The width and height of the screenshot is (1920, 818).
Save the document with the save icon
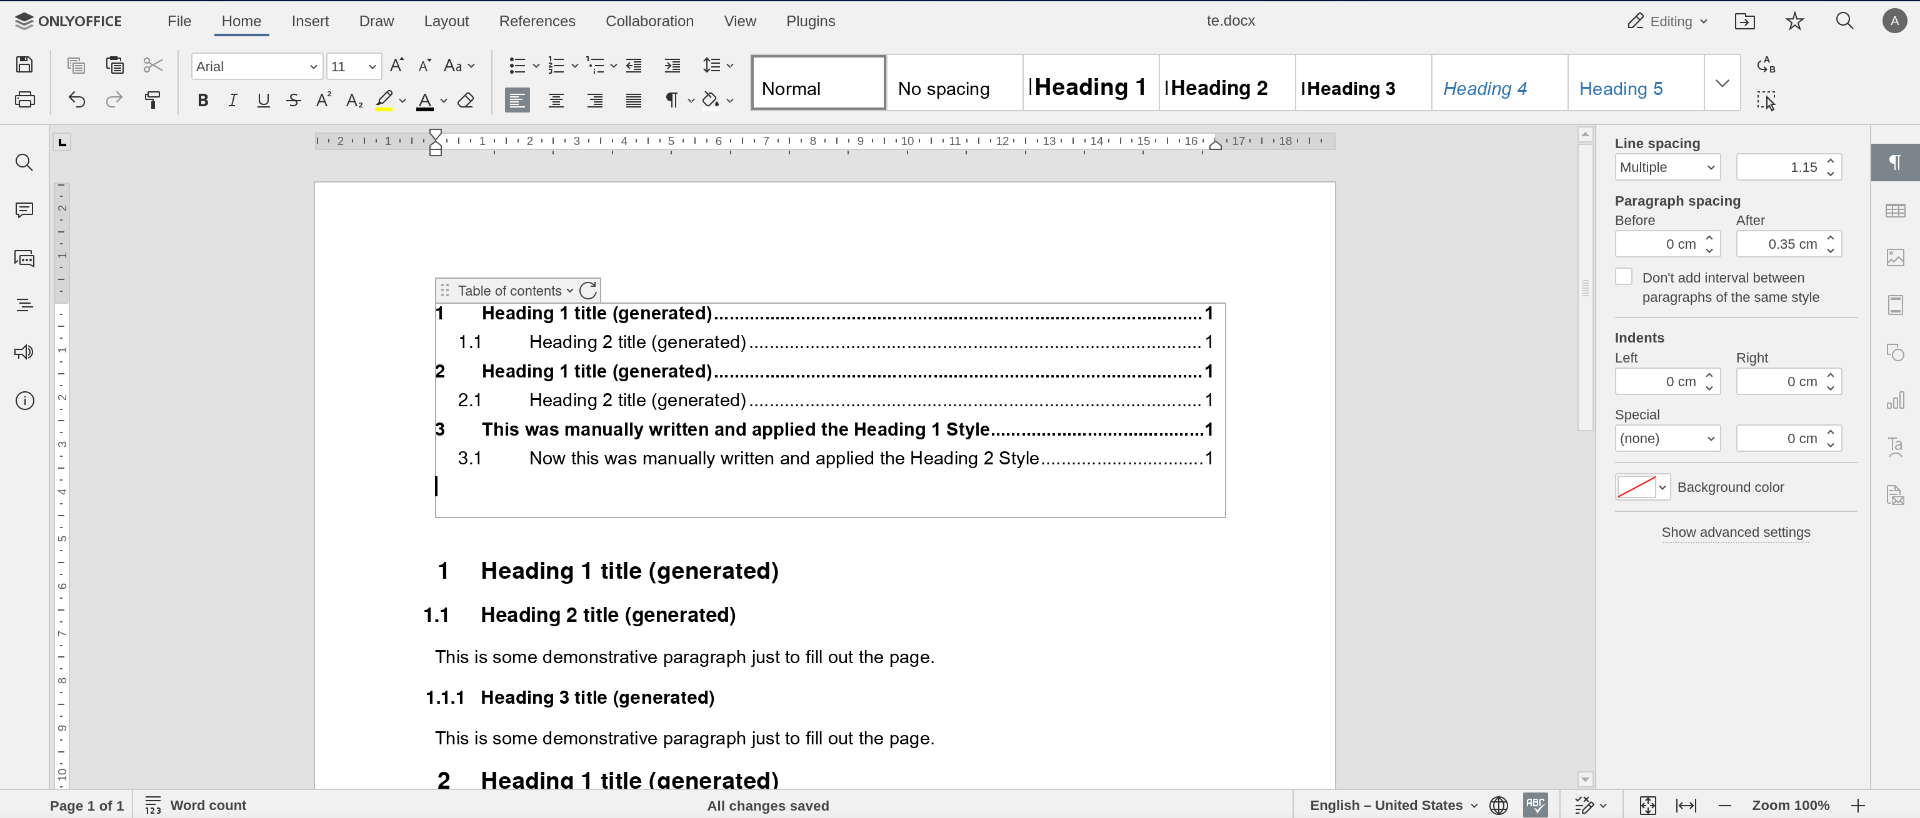click(x=25, y=65)
